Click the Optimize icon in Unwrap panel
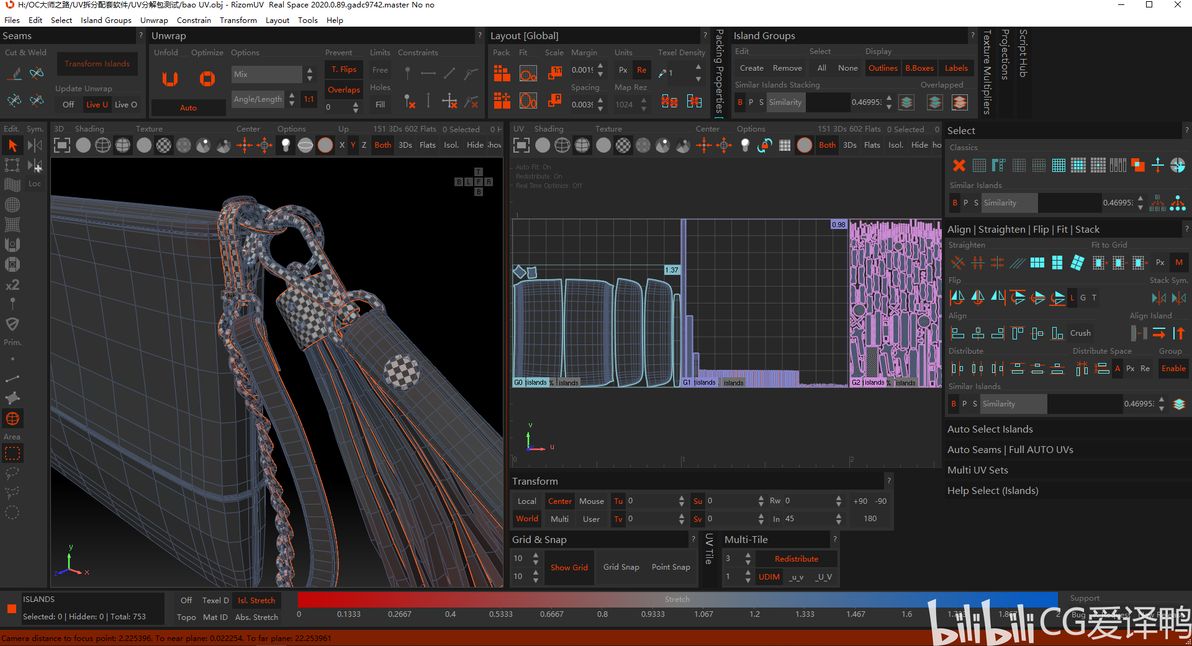 point(207,78)
